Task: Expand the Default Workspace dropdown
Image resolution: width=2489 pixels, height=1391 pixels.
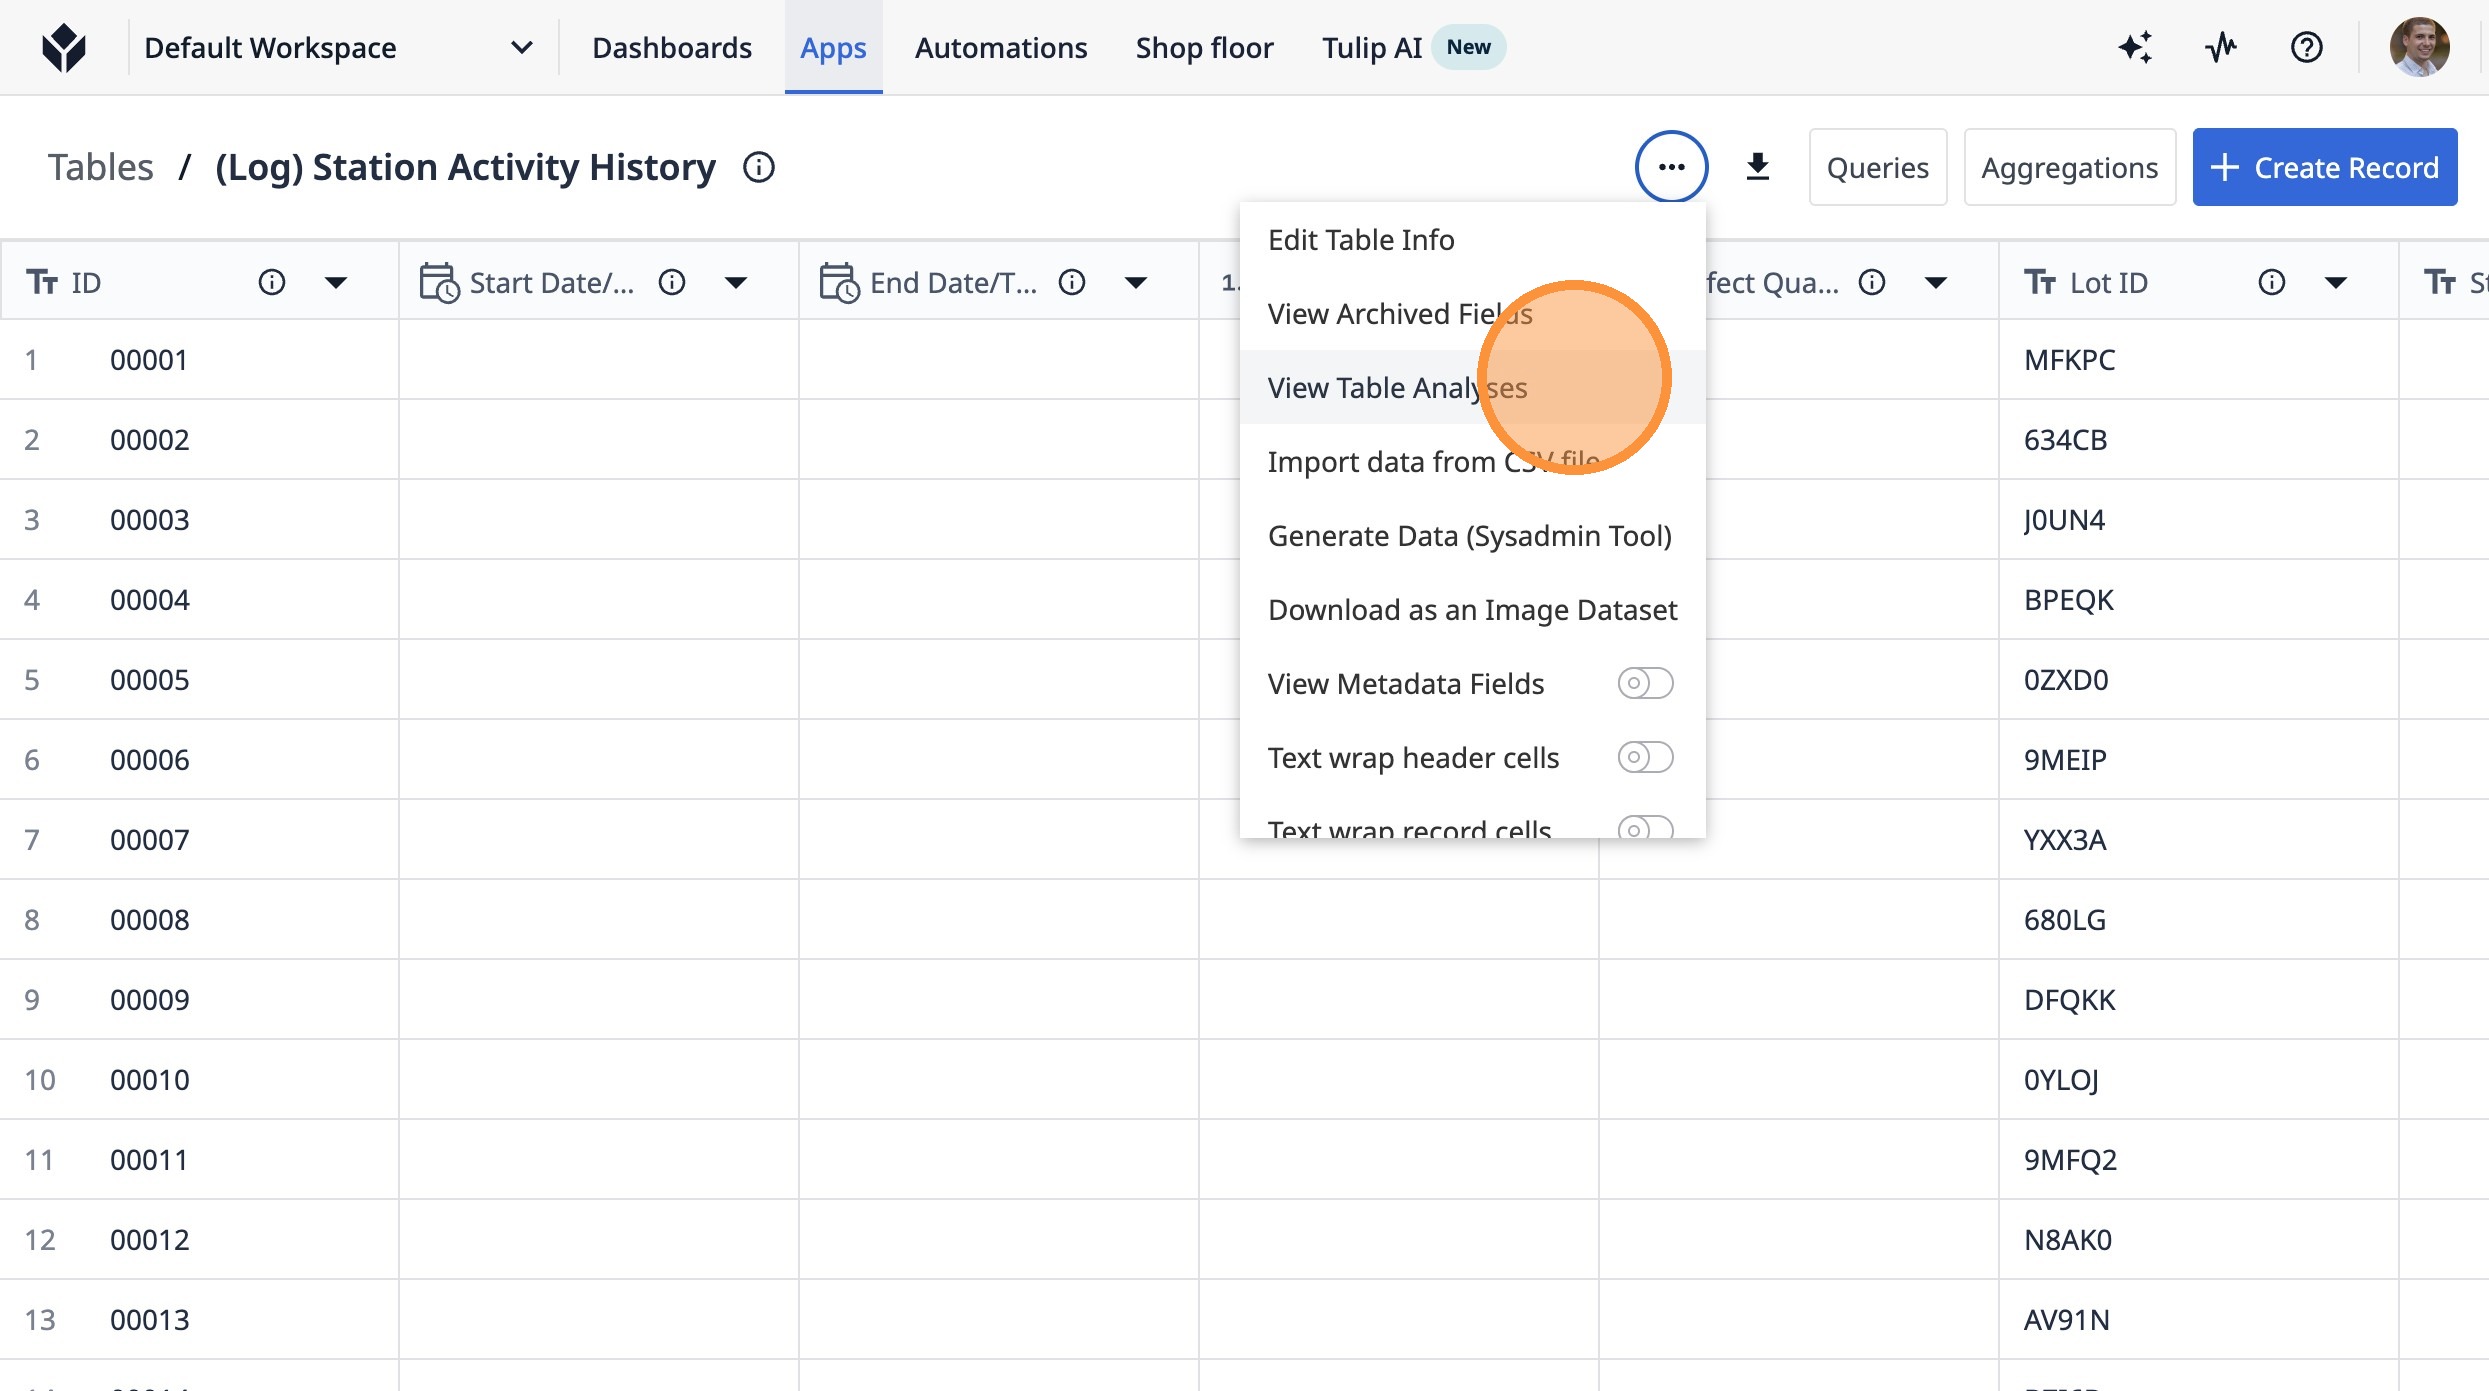Action: point(521,47)
